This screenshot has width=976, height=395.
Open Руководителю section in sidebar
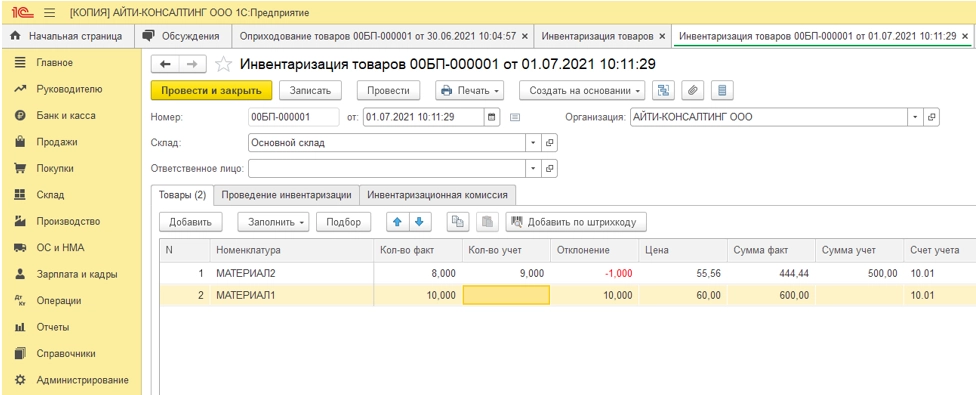point(68,89)
